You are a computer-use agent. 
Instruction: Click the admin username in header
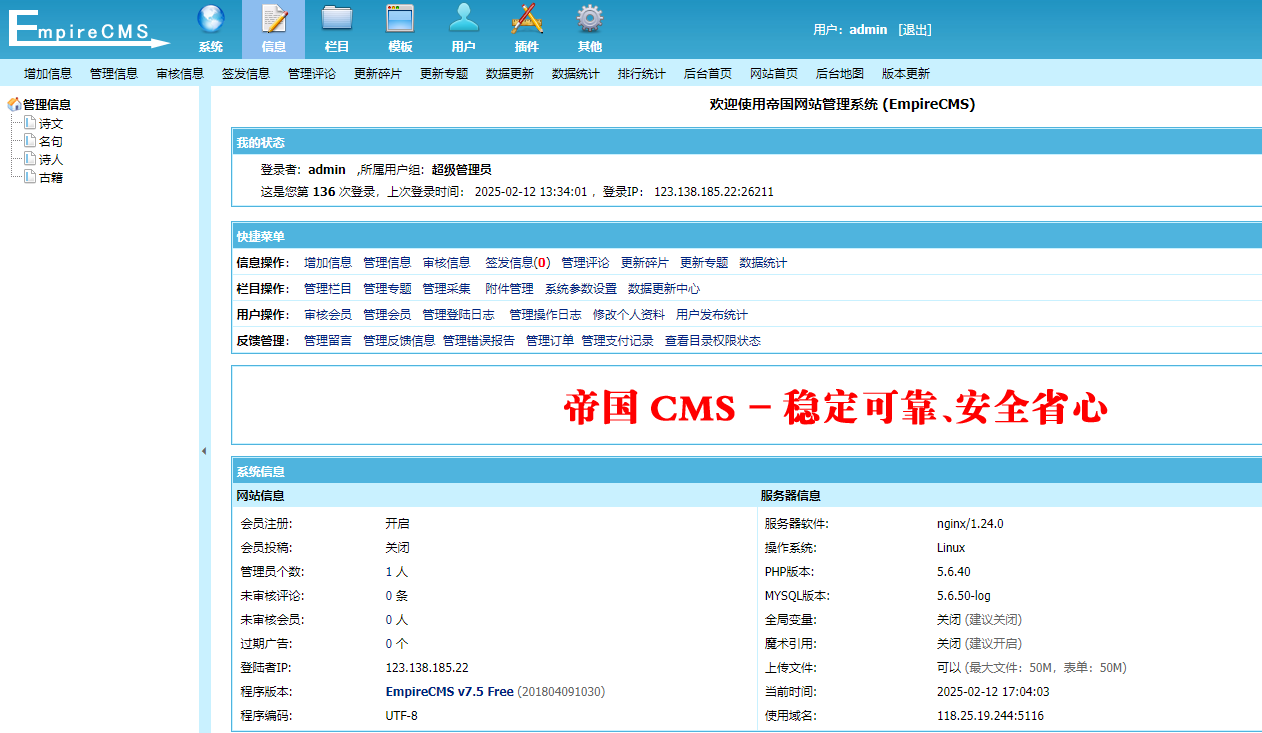[868, 30]
